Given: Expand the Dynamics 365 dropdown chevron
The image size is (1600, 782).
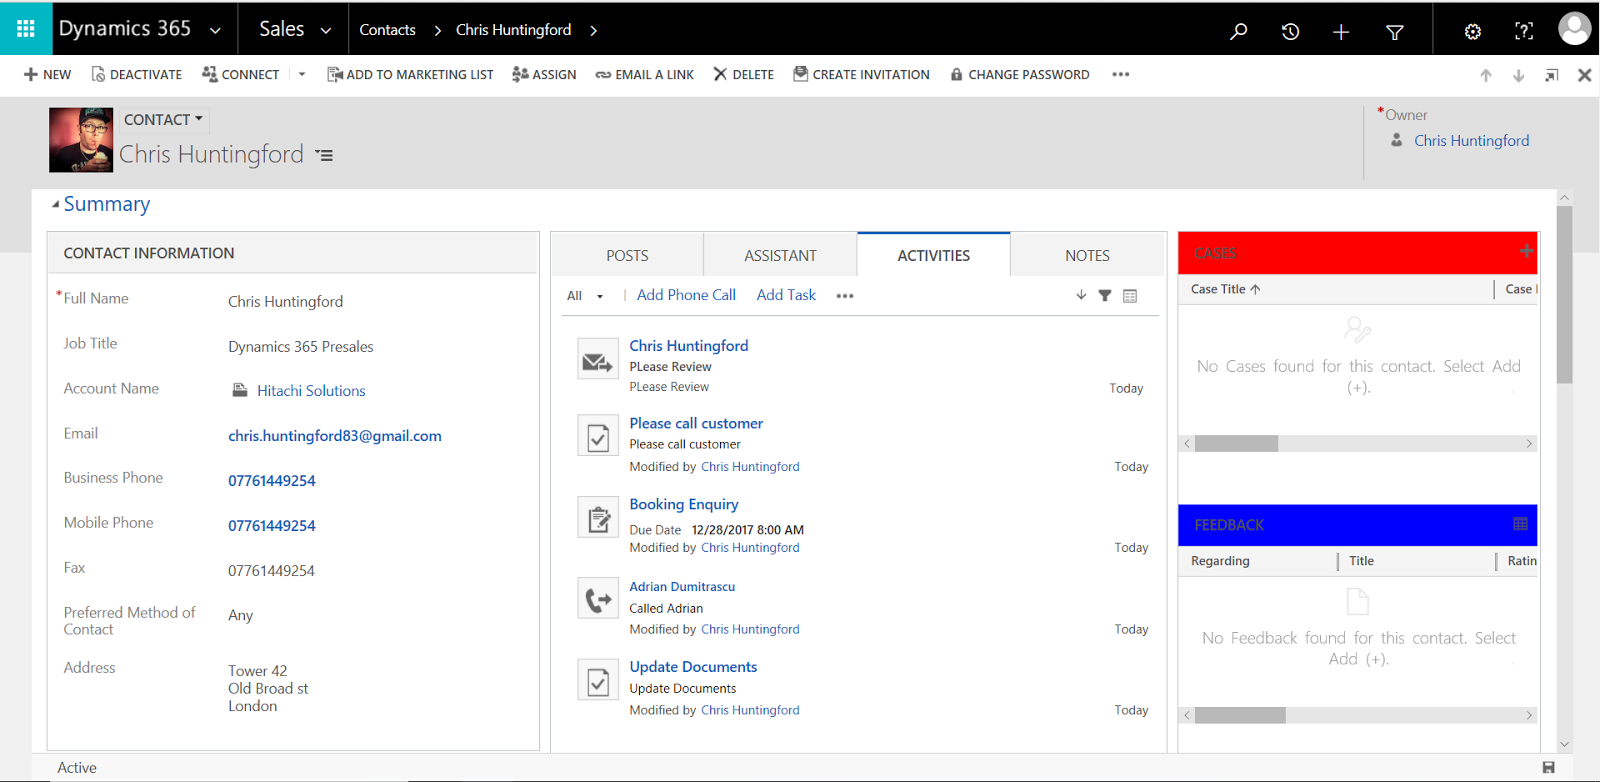Looking at the screenshot, I should 215,31.
